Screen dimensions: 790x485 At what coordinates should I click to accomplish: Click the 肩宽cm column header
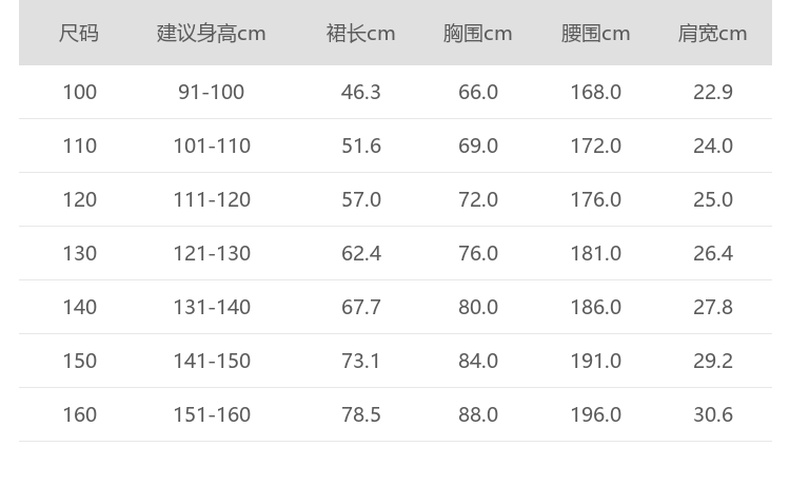pyautogui.click(x=713, y=33)
